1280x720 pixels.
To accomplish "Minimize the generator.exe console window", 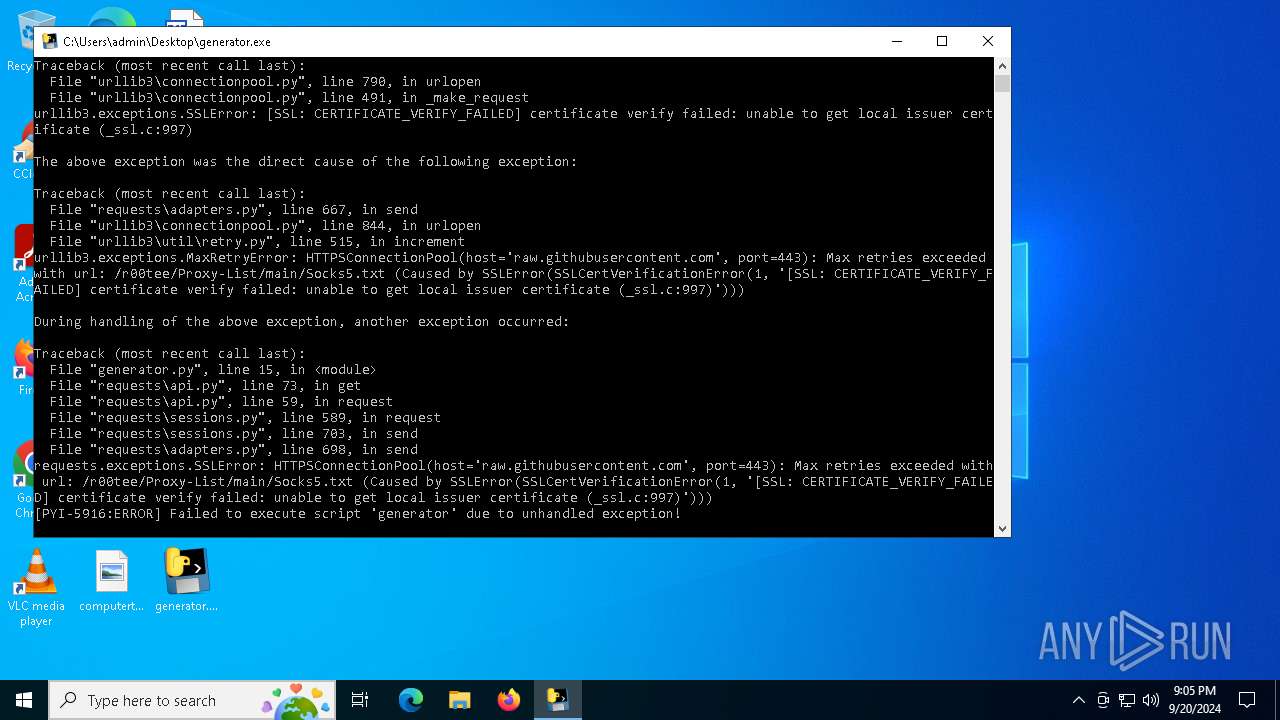I will tap(896, 41).
